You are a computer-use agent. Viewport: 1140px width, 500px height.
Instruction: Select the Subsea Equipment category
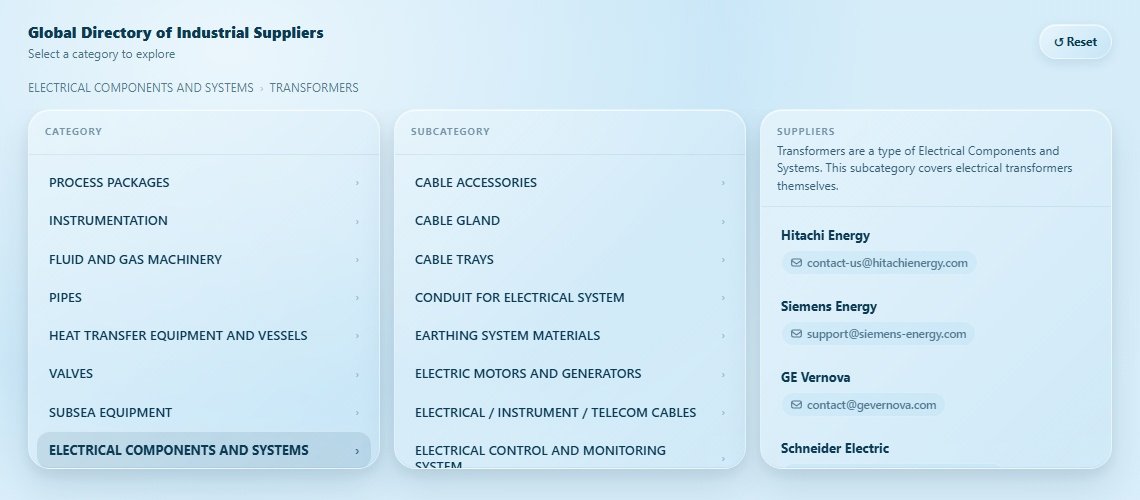click(x=110, y=413)
